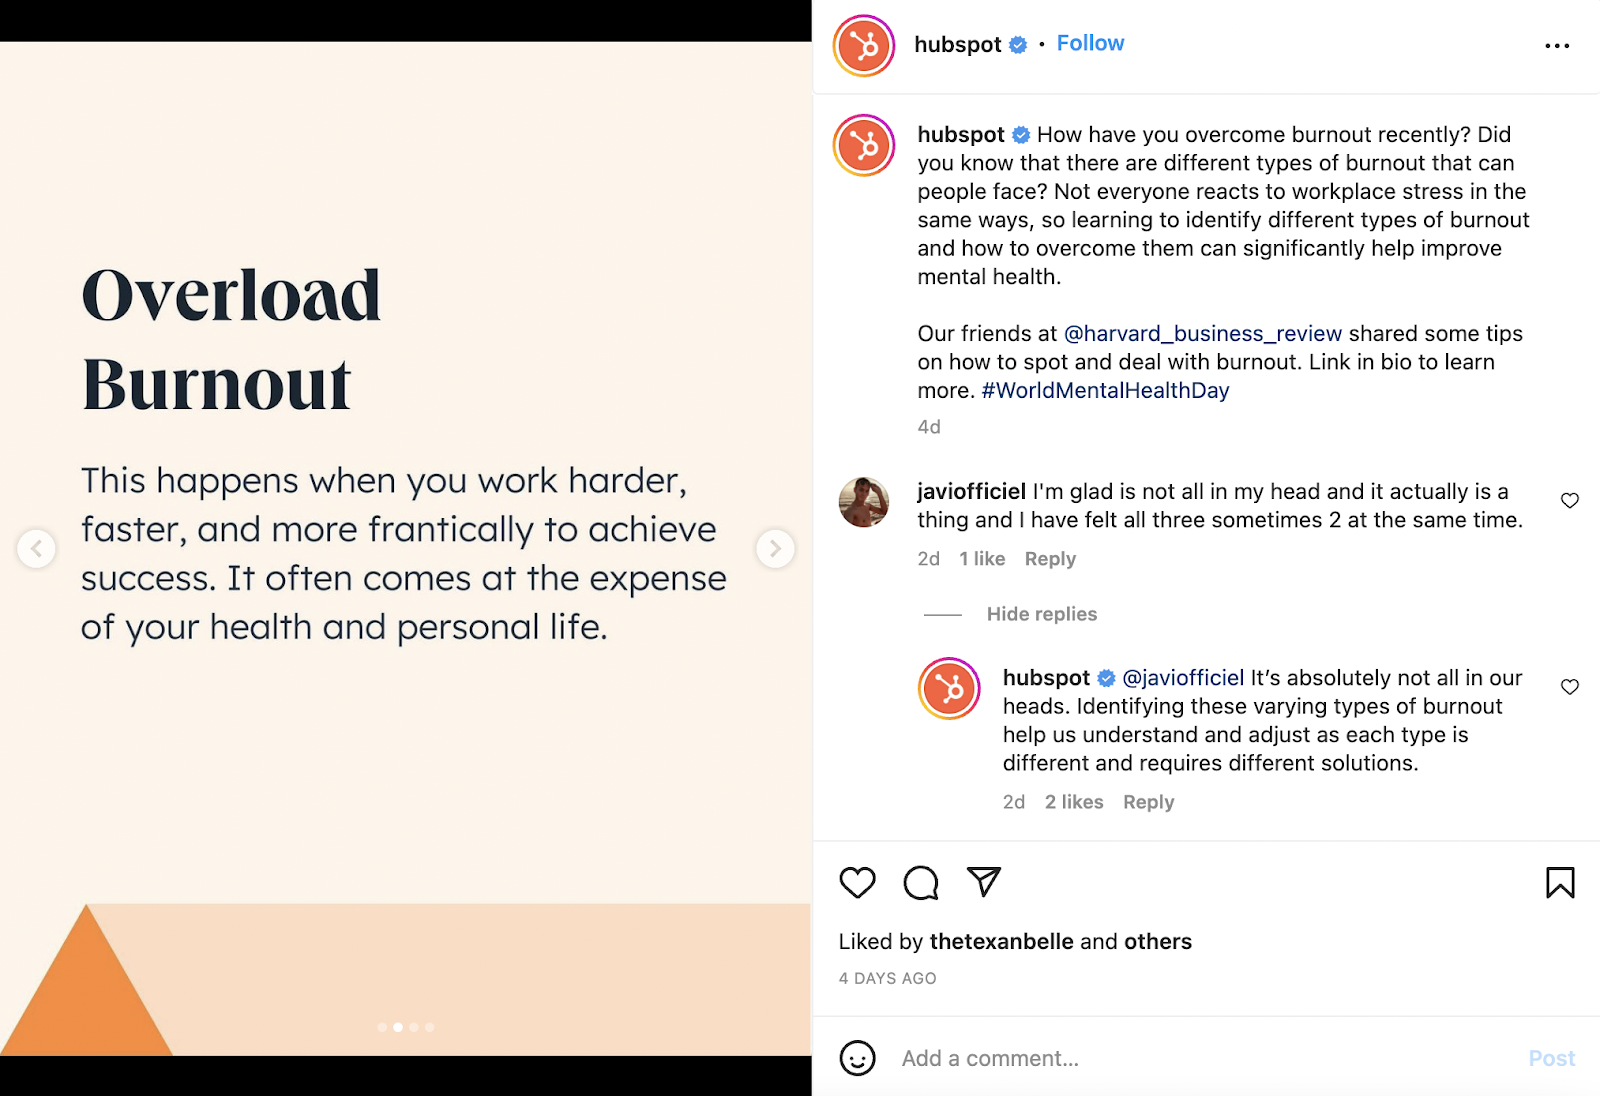Open the three-dot more options menu

pyautogui.click(x=1557, y=46)
